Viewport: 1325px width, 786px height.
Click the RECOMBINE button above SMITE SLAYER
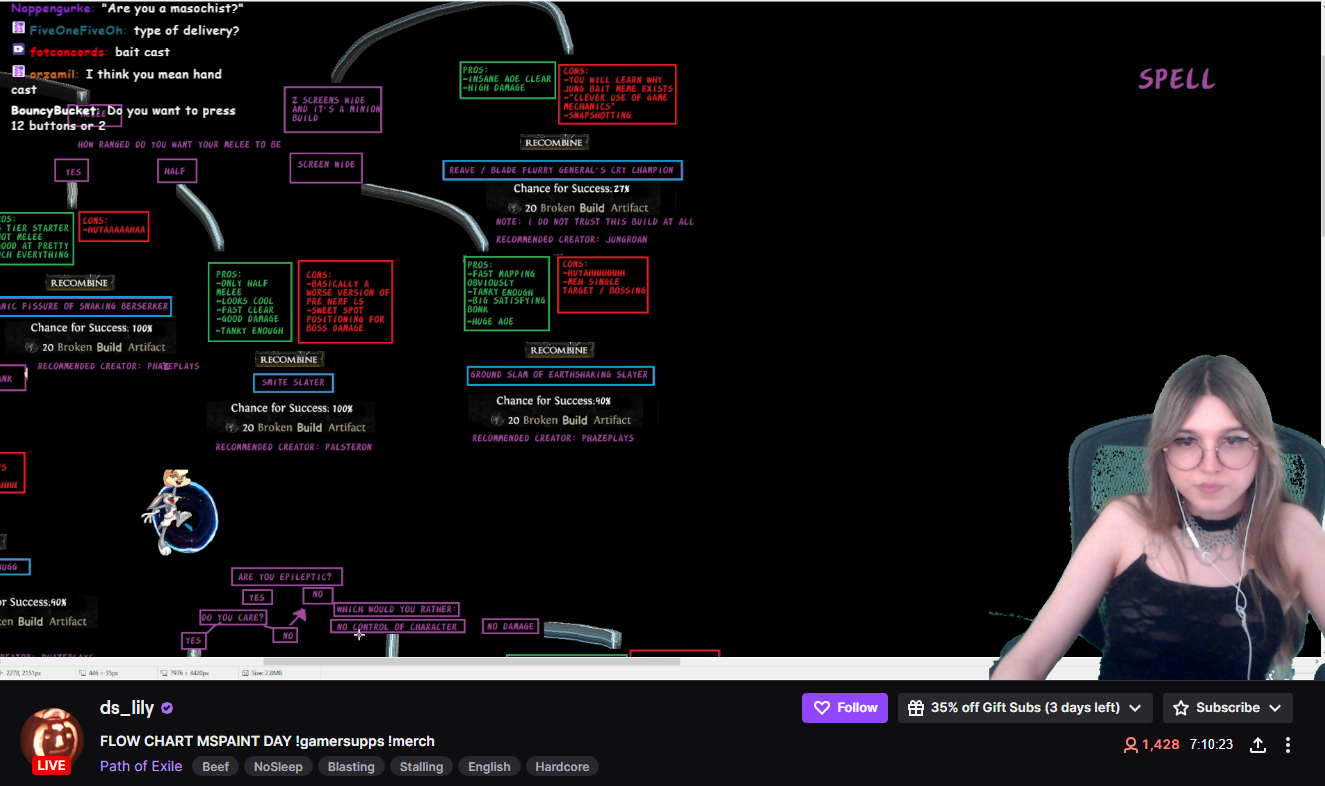289,359
